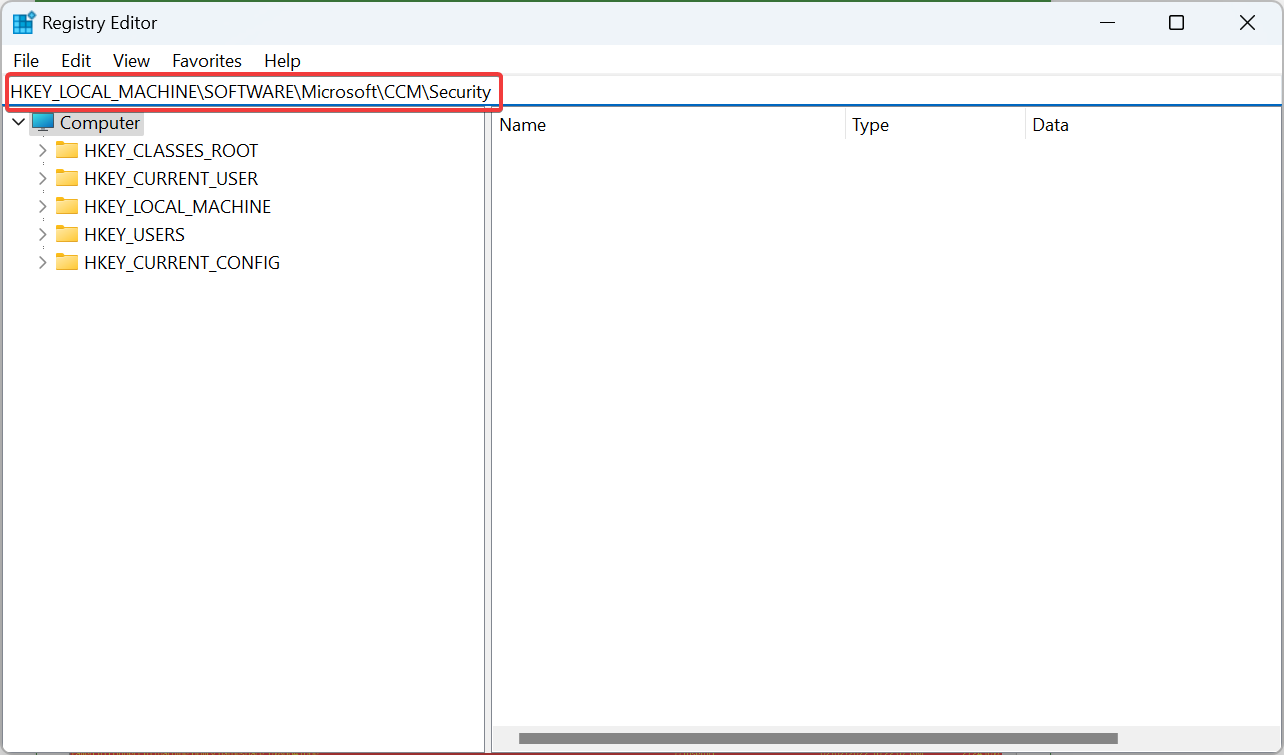Select HKEY_CLASSES_ROOT key
The image size is (1284, 755).
[171, 151]
